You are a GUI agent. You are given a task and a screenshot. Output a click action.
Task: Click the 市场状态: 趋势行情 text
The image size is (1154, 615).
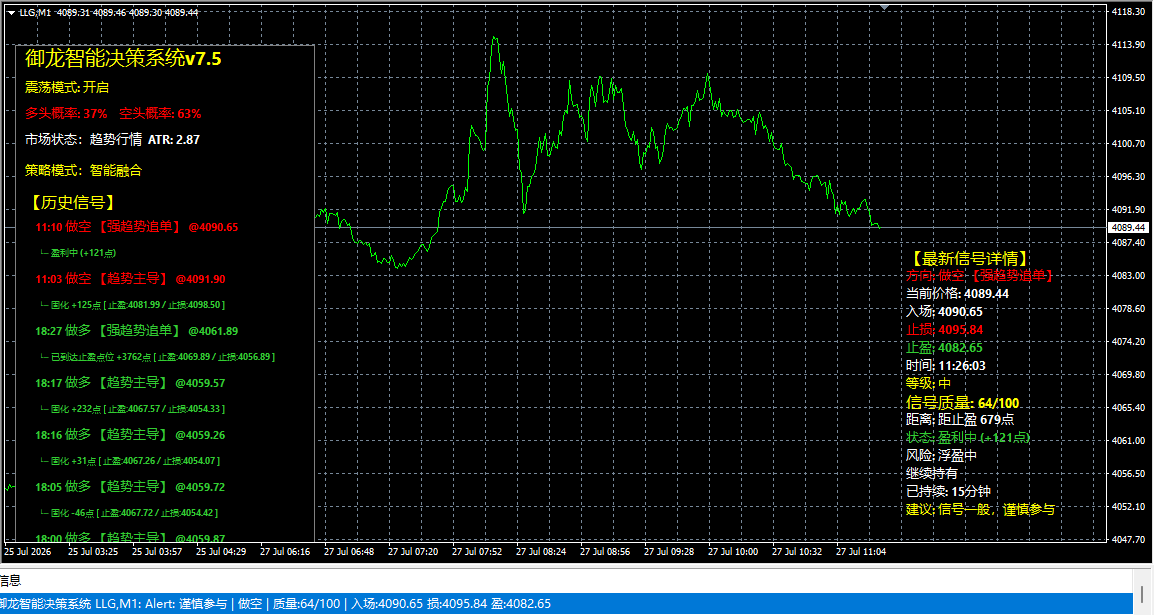point(83,140)
